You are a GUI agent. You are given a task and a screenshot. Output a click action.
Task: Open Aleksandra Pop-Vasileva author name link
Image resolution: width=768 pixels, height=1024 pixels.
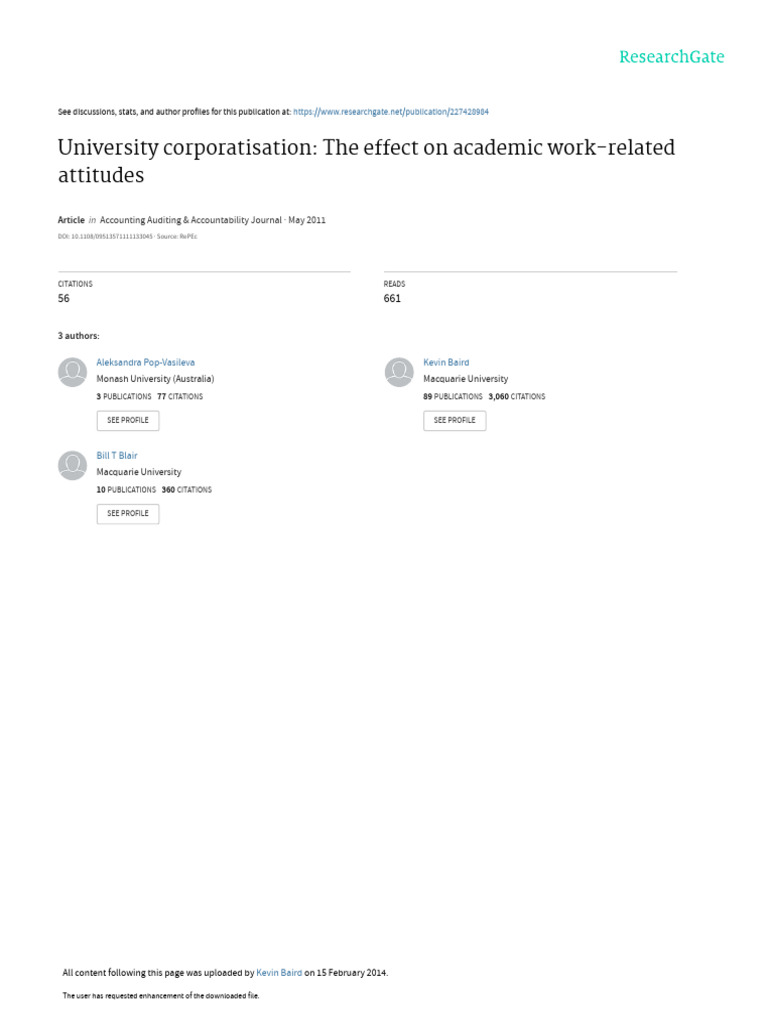pos(146,363)
